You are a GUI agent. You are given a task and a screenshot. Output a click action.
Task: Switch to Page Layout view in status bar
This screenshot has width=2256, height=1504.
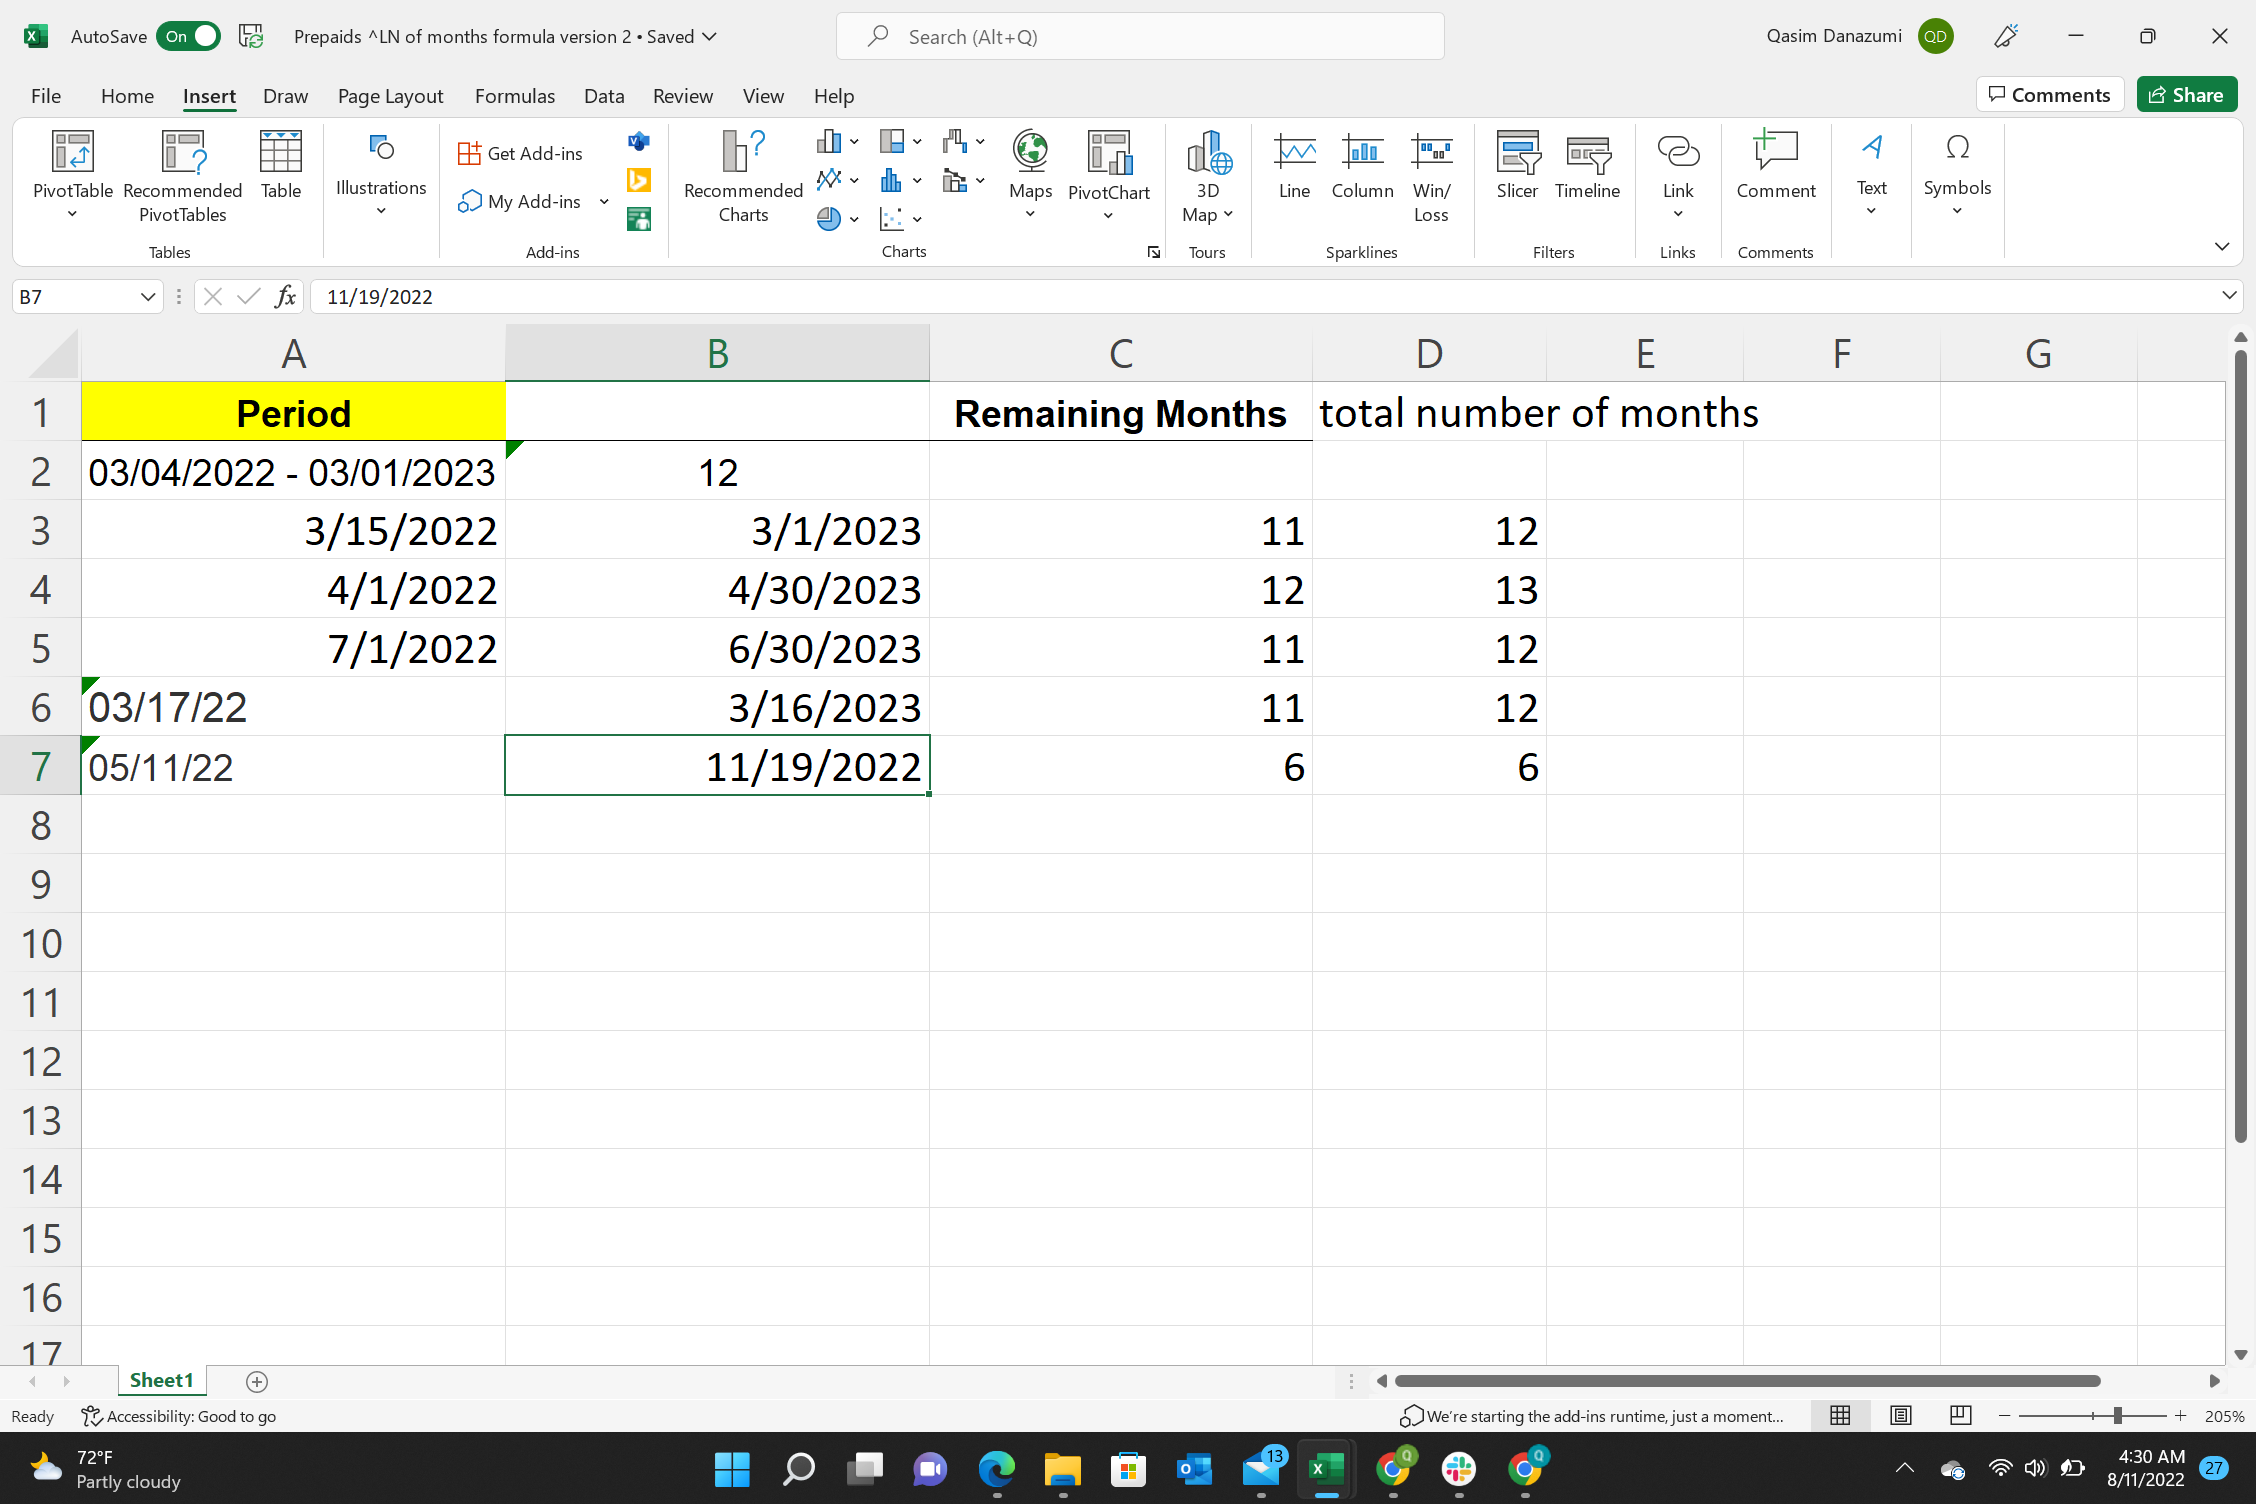coord(1901,1416)
